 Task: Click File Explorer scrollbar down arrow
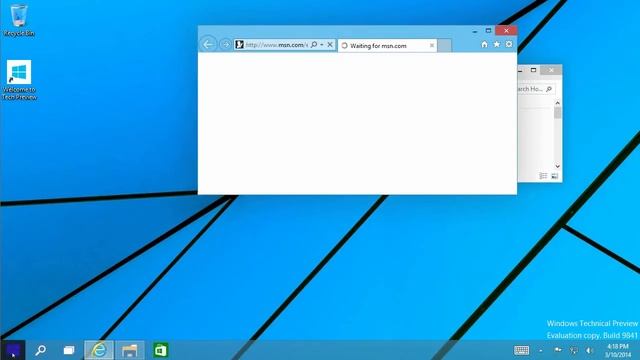[x=558, y=166]
